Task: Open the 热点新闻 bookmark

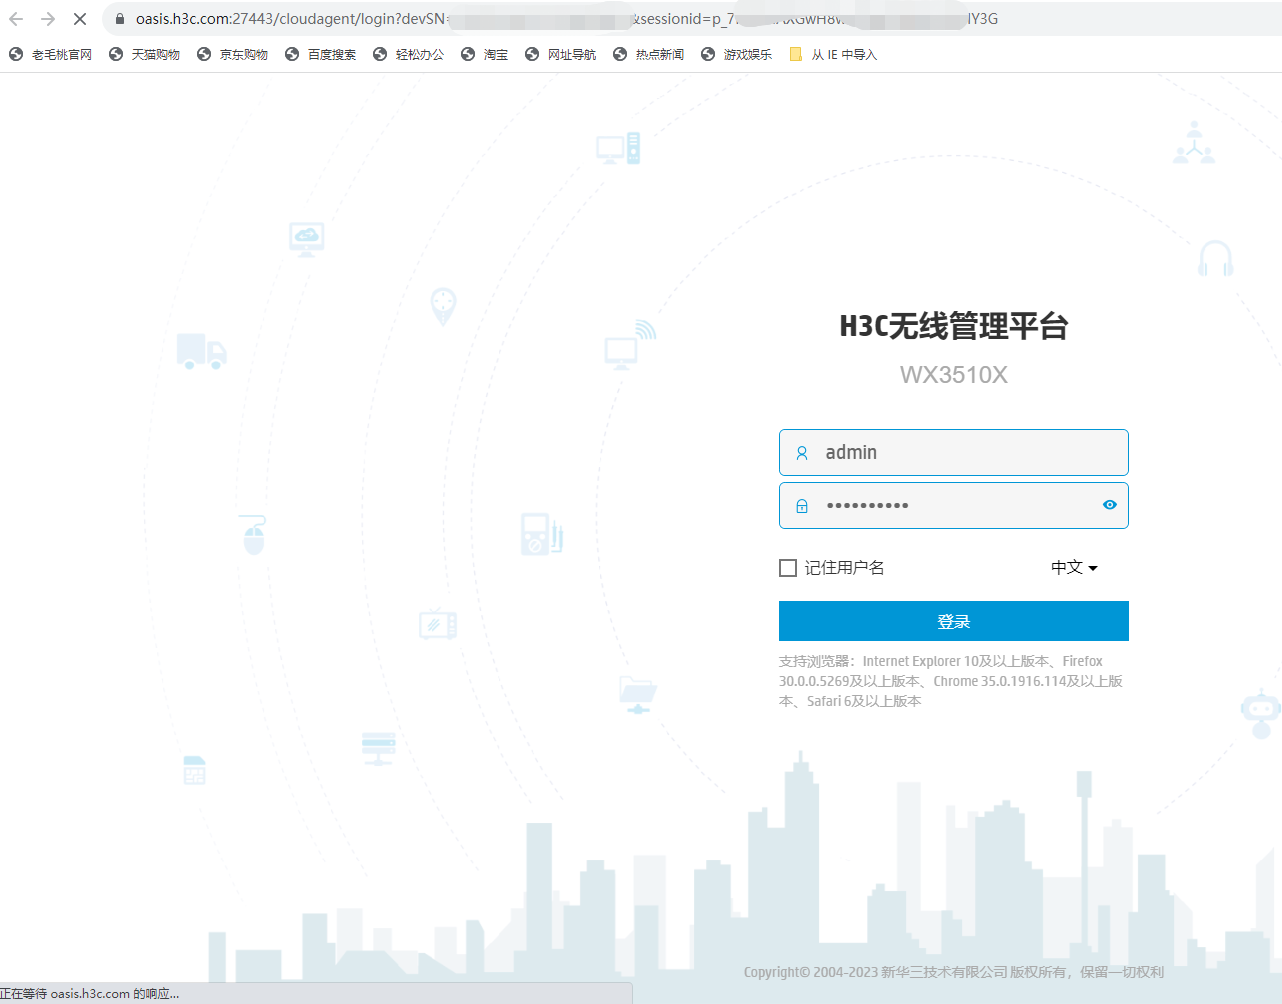Action: 648,55
